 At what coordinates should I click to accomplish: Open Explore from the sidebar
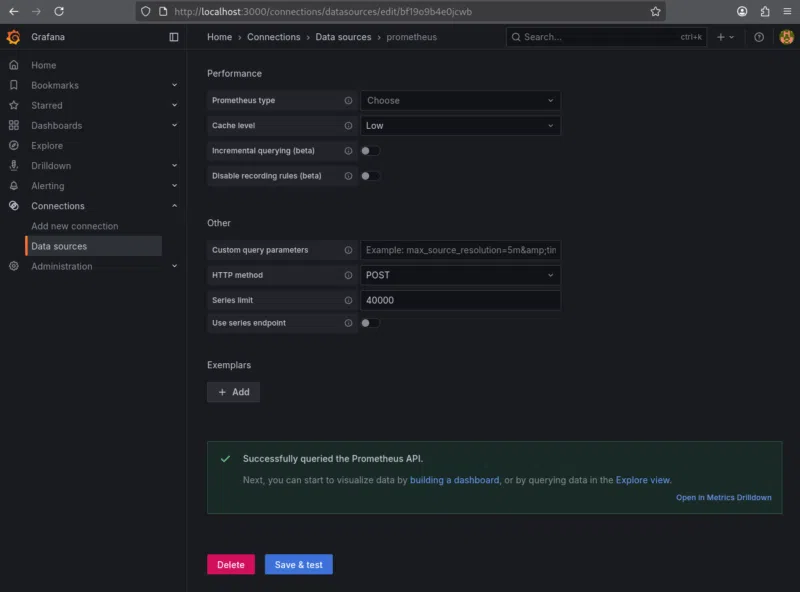pos(46,146)
